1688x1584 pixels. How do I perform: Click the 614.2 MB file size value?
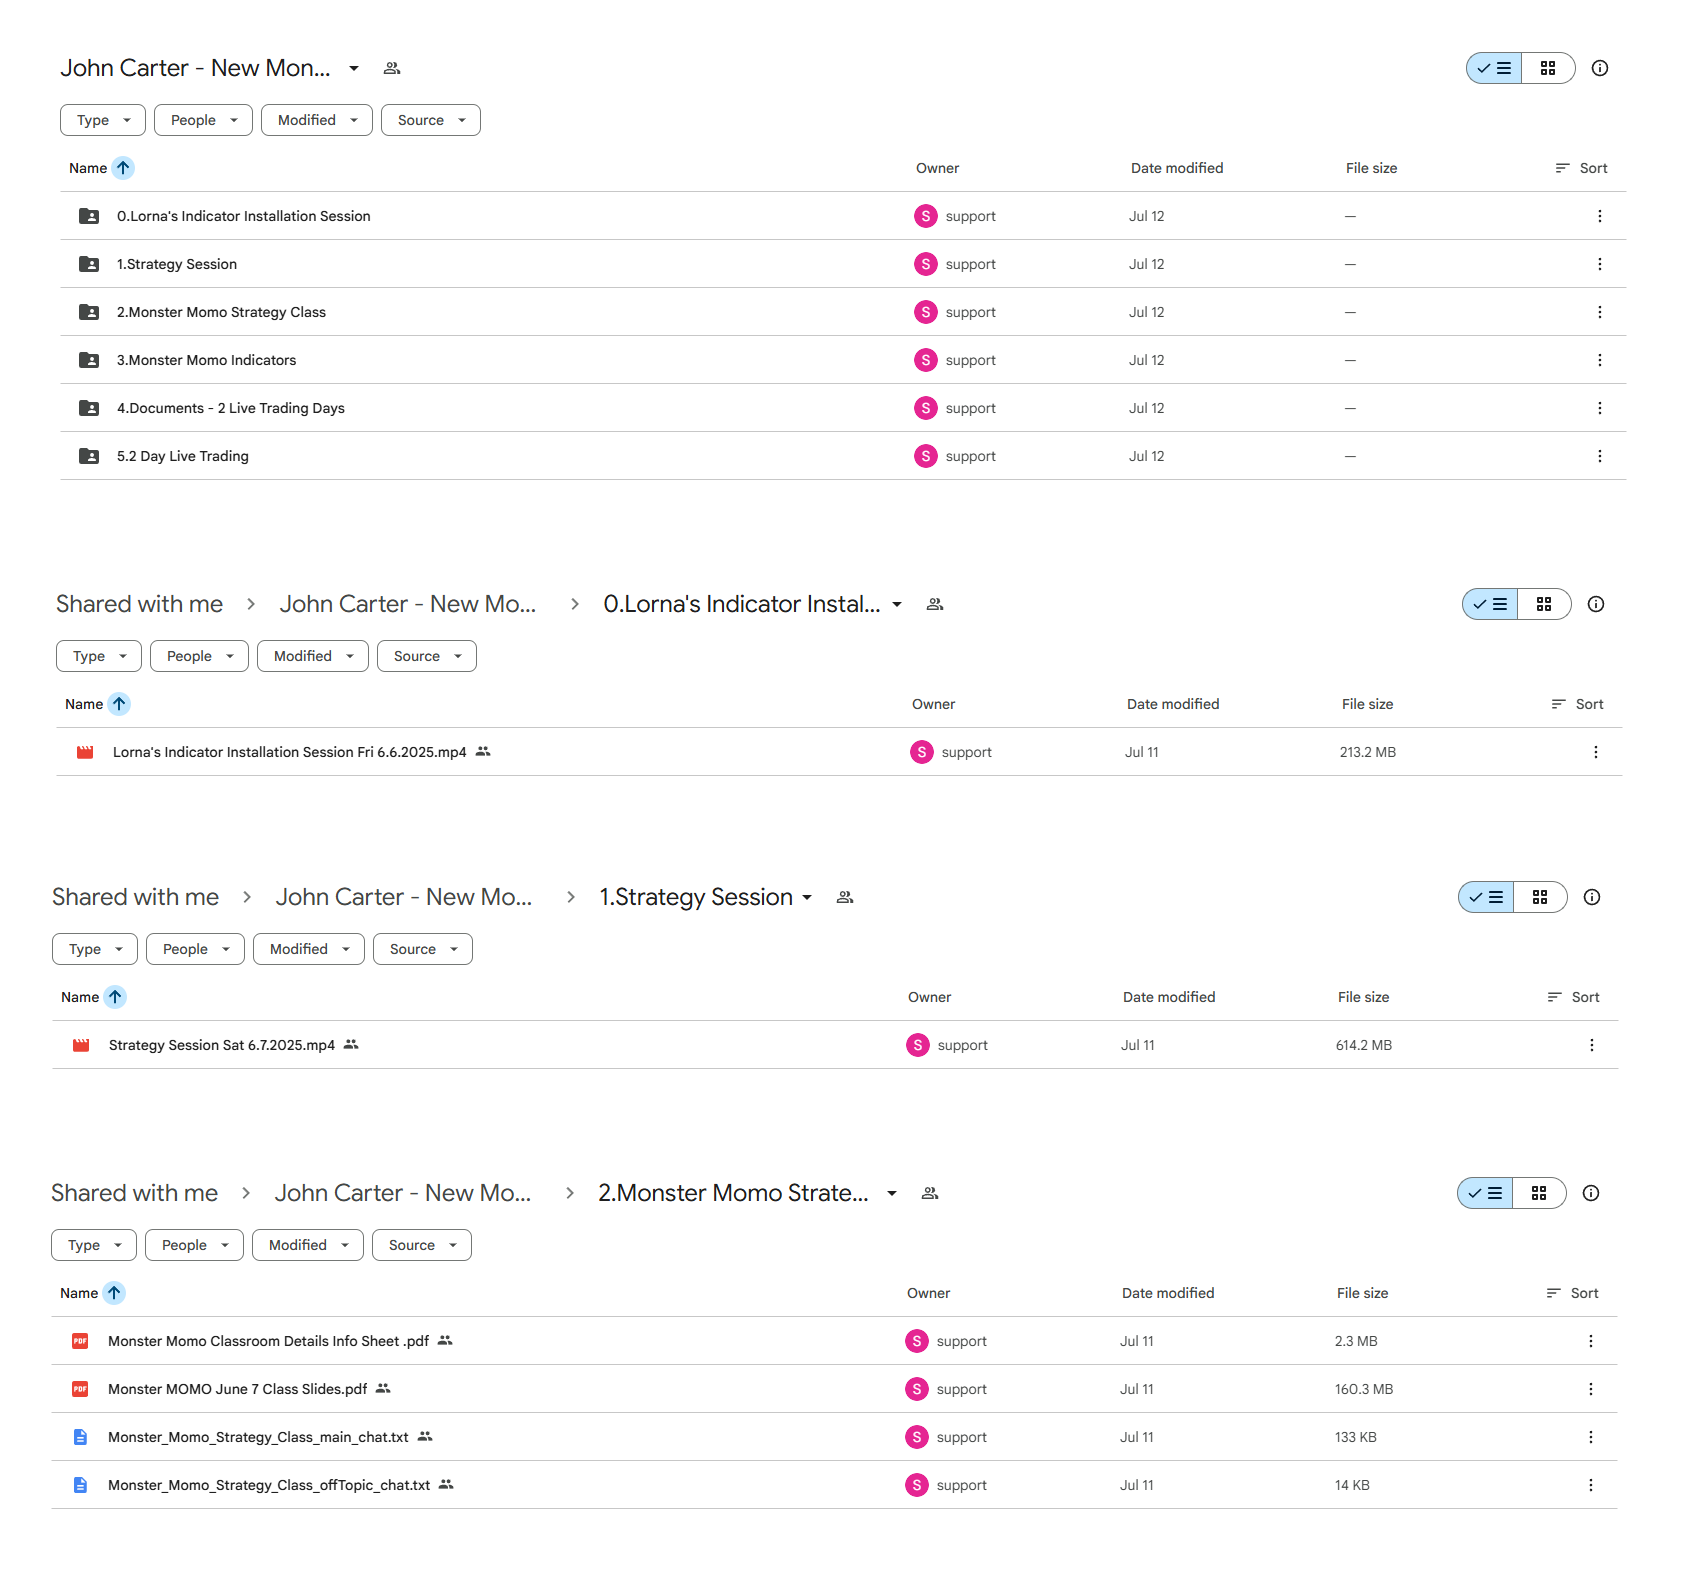click(x=1364, y=1045)
